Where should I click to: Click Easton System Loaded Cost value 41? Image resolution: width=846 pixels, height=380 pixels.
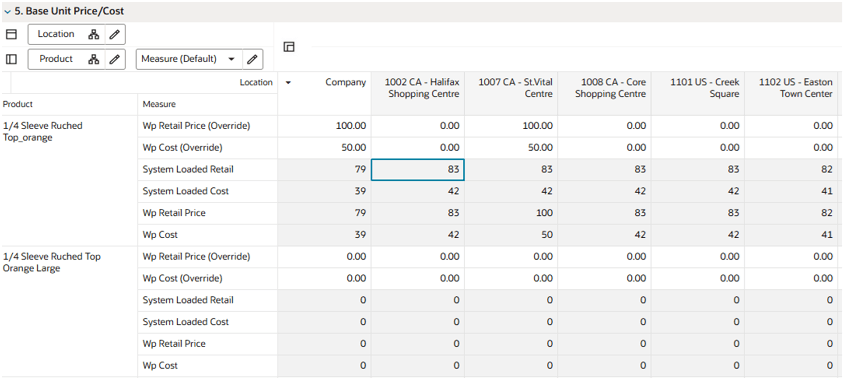(792, 191)
